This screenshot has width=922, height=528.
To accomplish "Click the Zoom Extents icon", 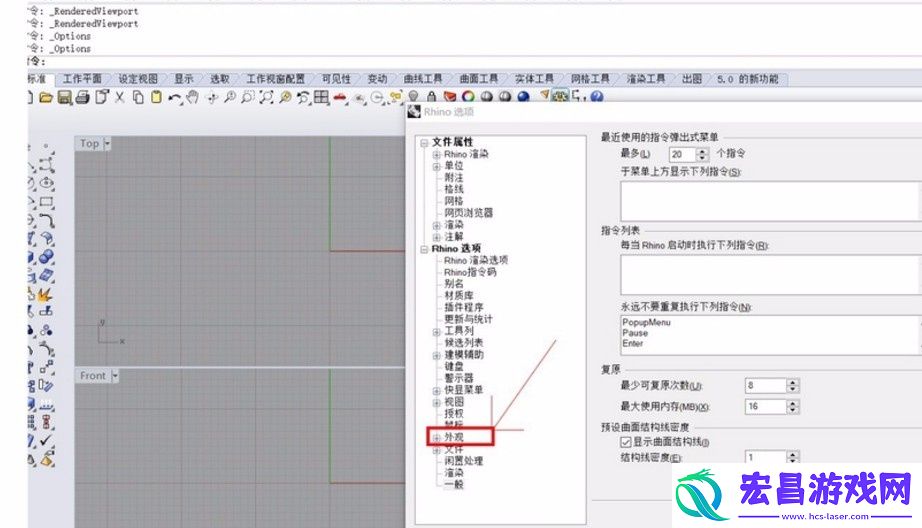I will click(266, 97).
